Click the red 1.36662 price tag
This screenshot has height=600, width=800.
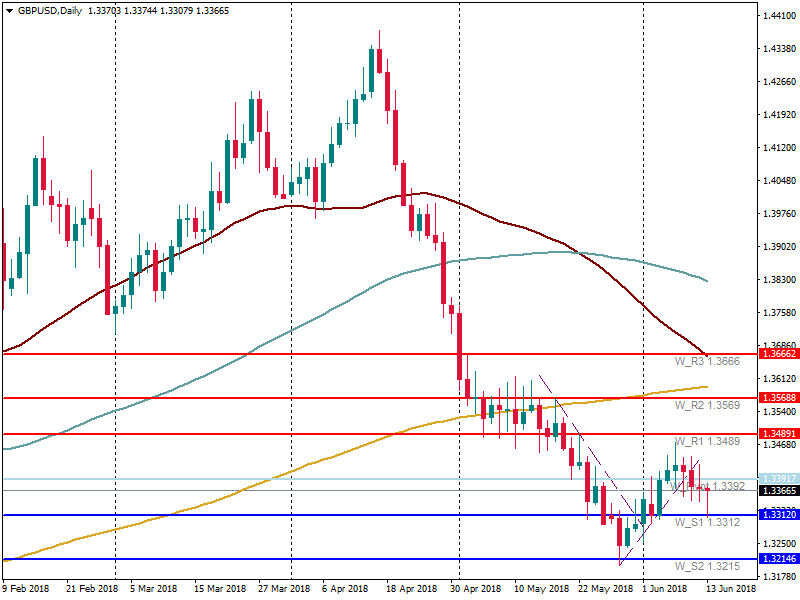[778, 354]
